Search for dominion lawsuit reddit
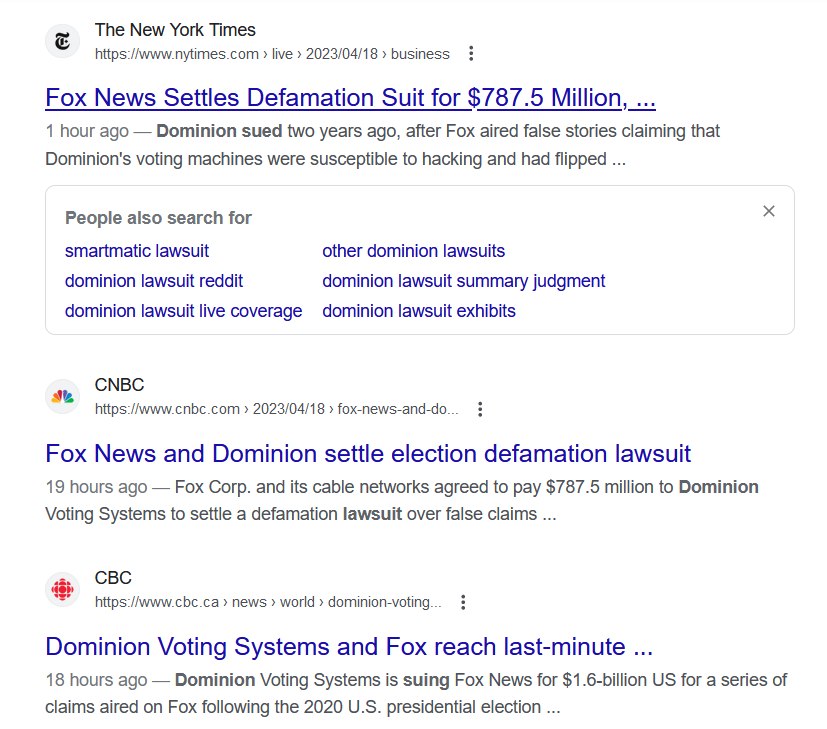The image size is (827, 729). [x=154, y=281]
